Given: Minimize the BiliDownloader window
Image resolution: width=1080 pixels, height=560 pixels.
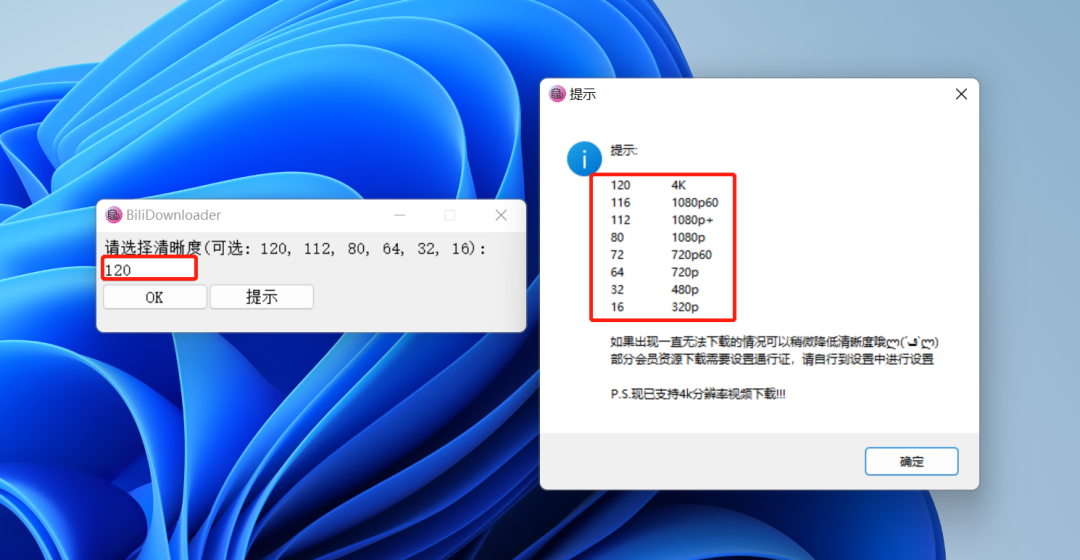Looking at the screenshot, I should 399,215.
